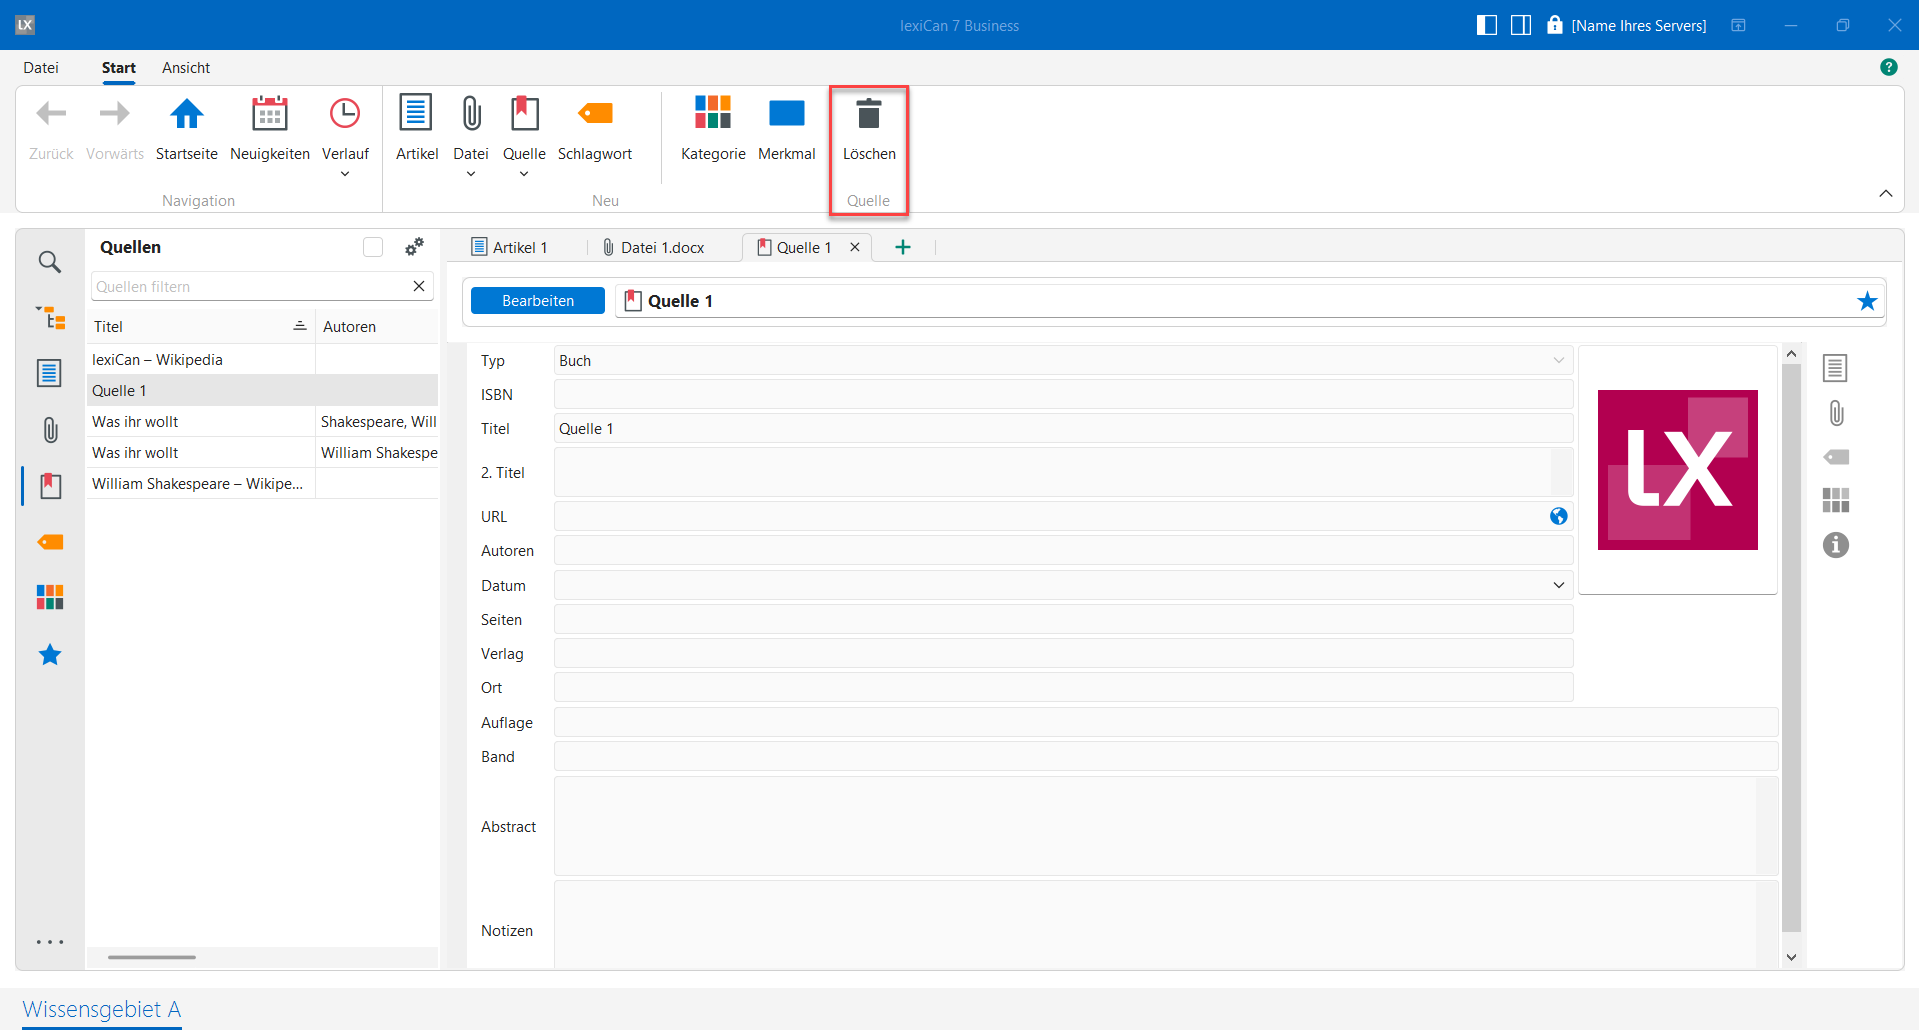1919x1030 pixels.
Task: Expand the Datum dropdown
Action: tap(1558, 585)
